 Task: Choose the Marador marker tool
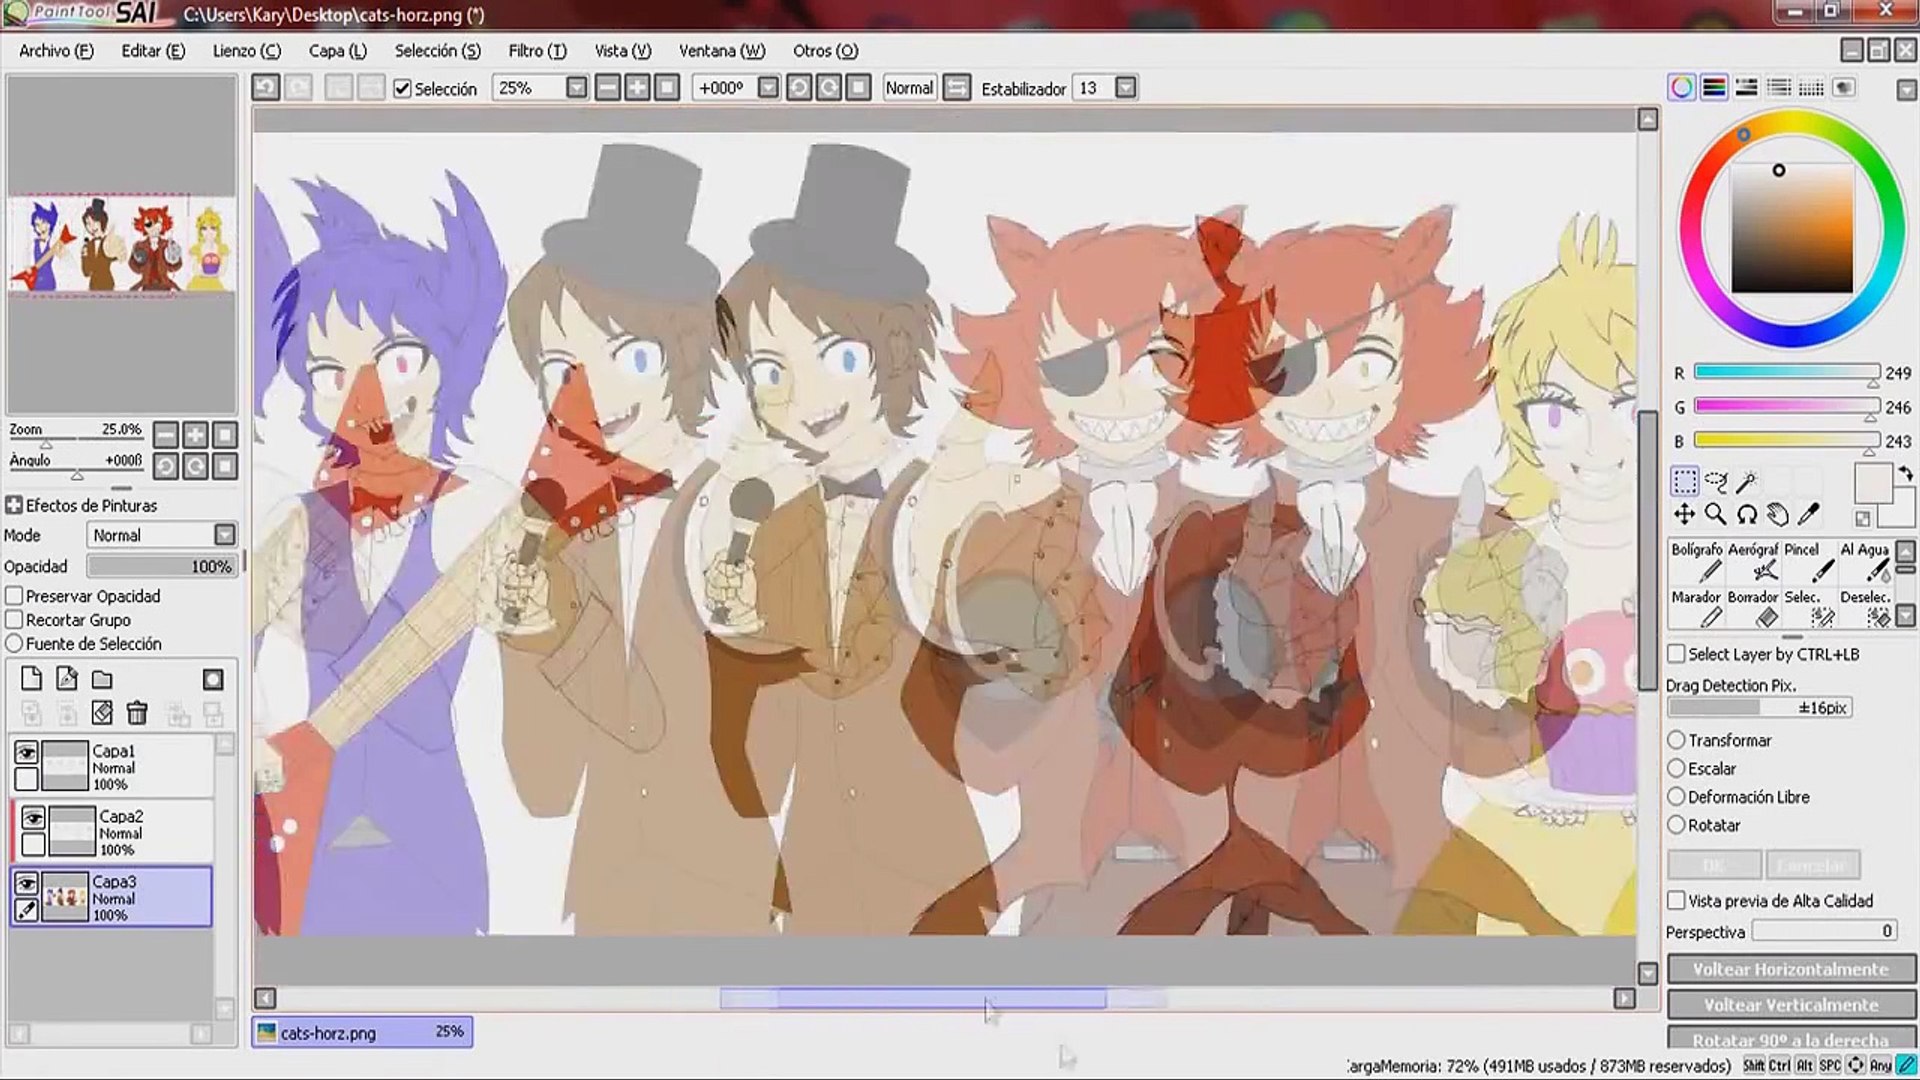pos(1696,609)
